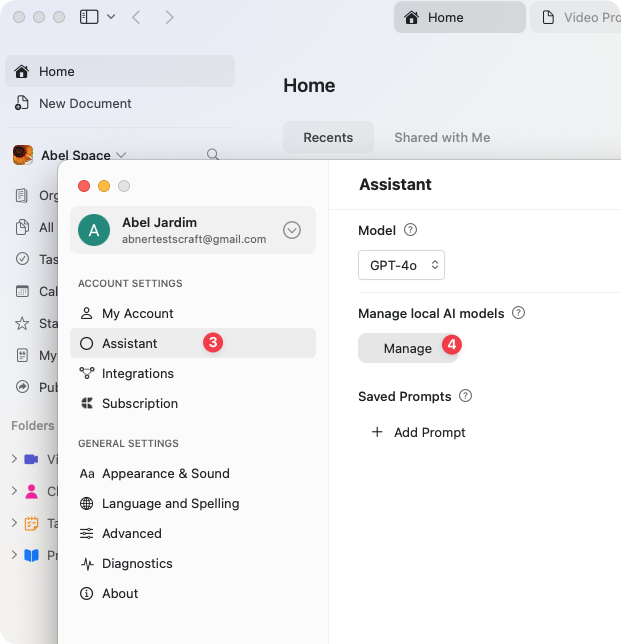Click the search magnifier next to Abel Space
The width and height of the screenshot is (621, 644).
(213, 154)
